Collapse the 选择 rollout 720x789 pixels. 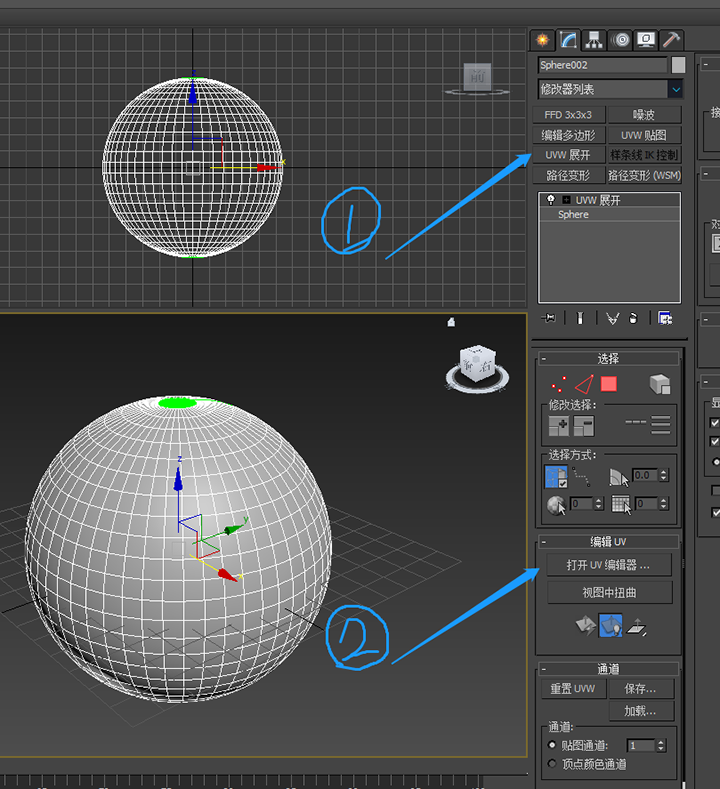click(544, 359)
